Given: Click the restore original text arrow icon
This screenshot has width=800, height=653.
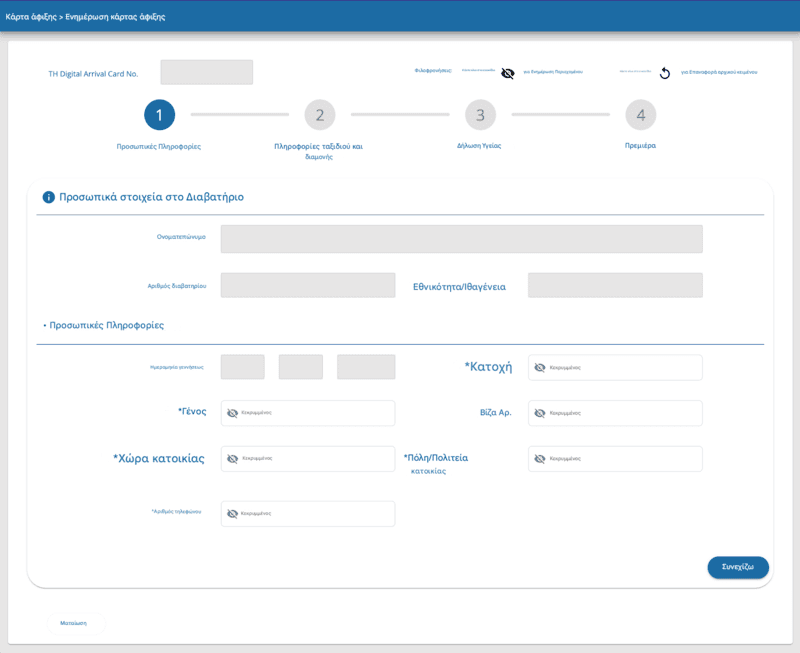Looking at the screenshot, I should click(664, 73).
